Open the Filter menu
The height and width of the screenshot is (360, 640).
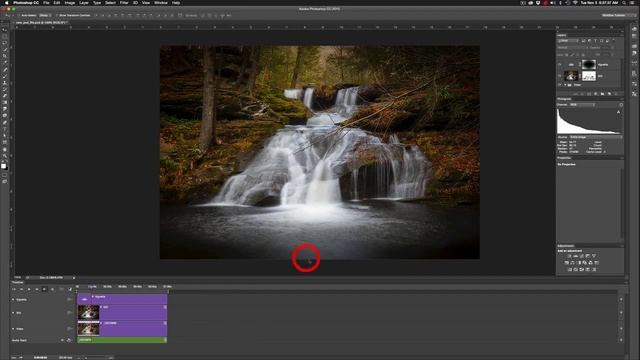point(124,3)
